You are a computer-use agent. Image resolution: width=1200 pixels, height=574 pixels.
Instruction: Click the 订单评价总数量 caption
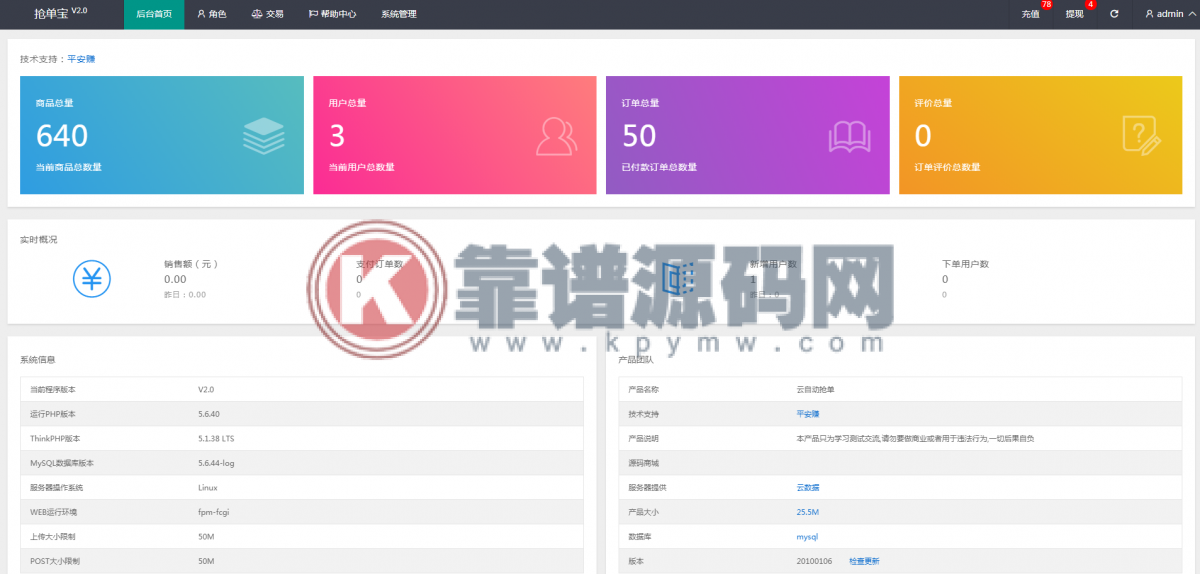(x=947, y=167)
